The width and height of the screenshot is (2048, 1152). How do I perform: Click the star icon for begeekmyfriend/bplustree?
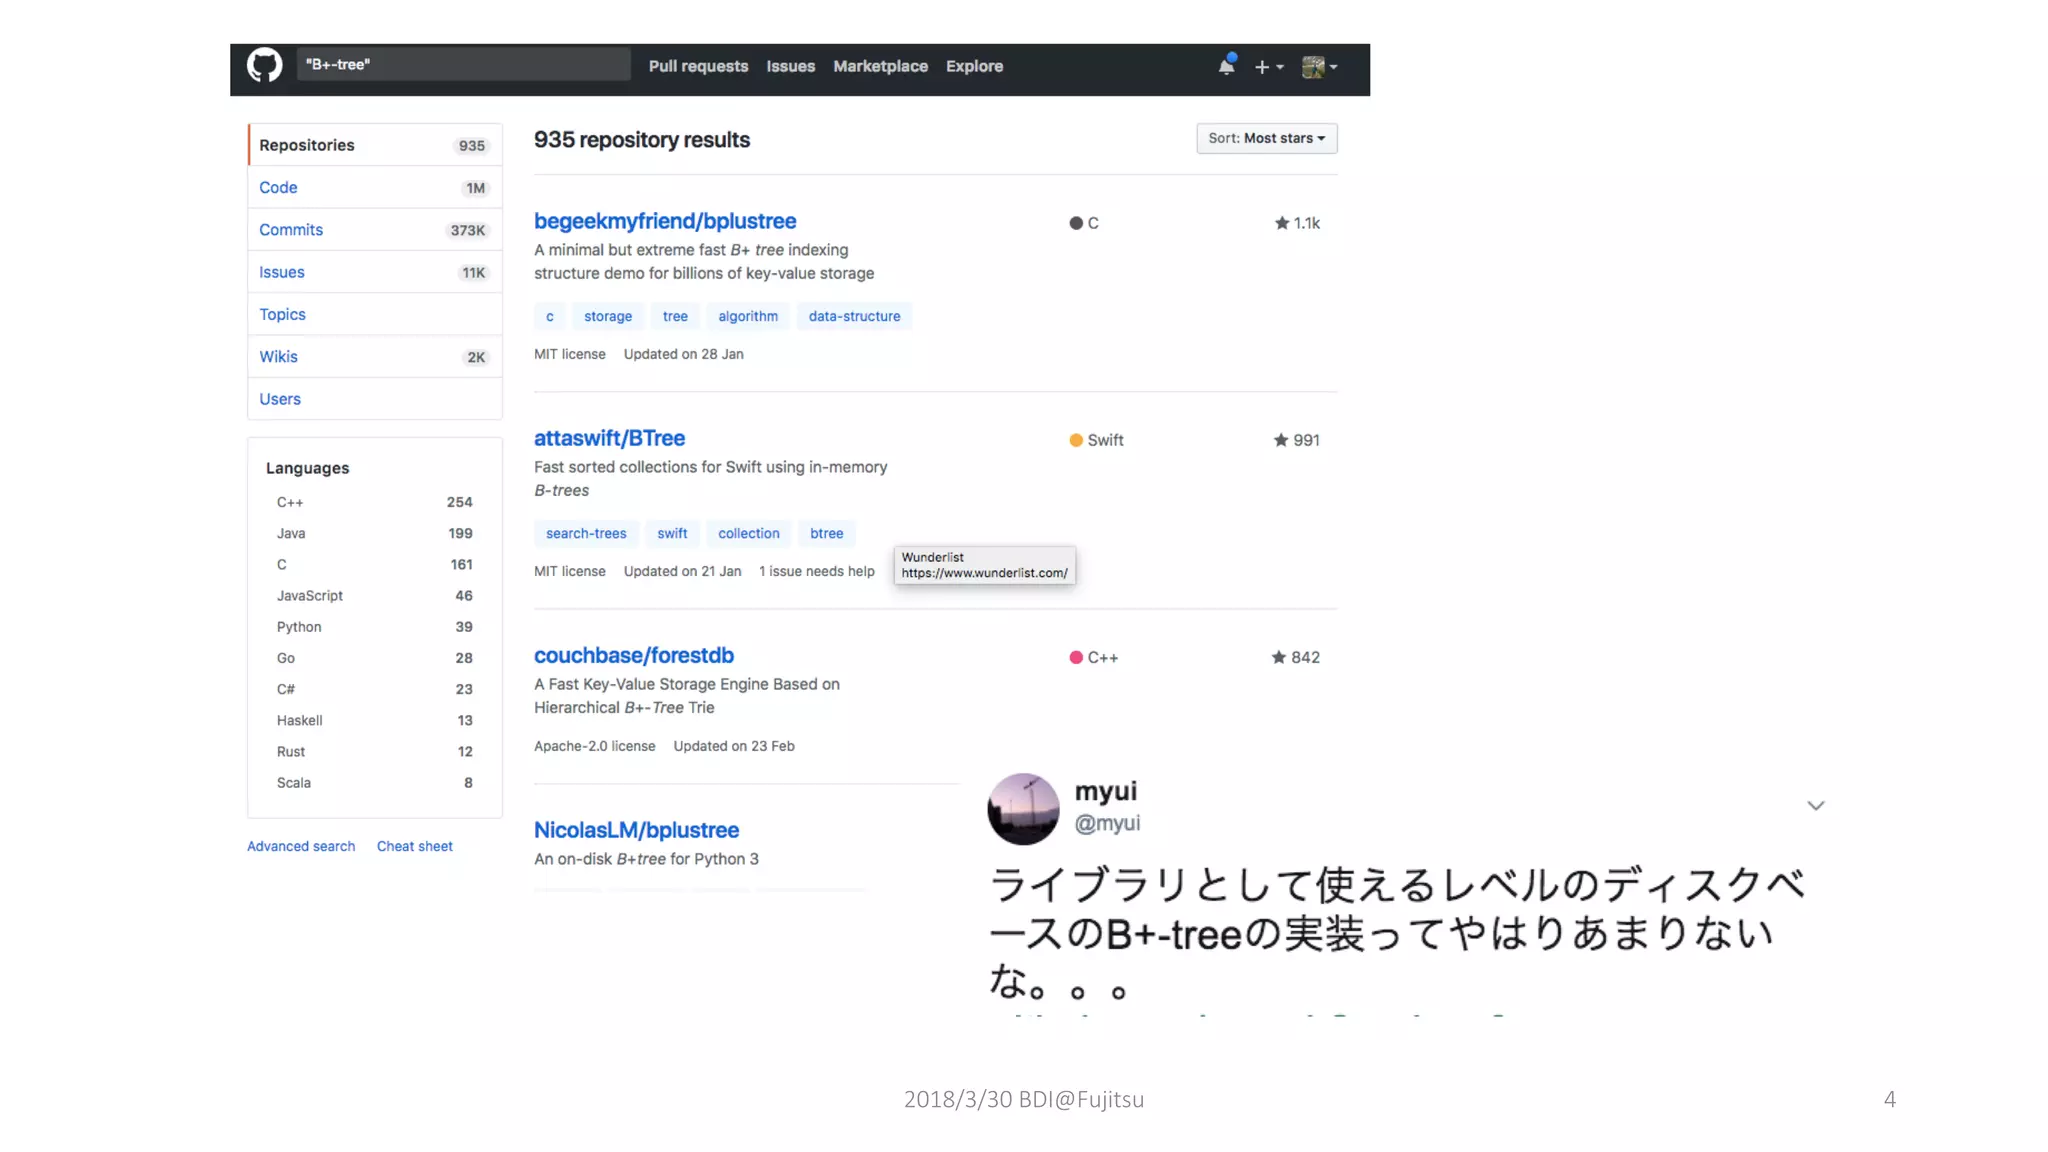pyautogui.click(x=1282, y=223)
